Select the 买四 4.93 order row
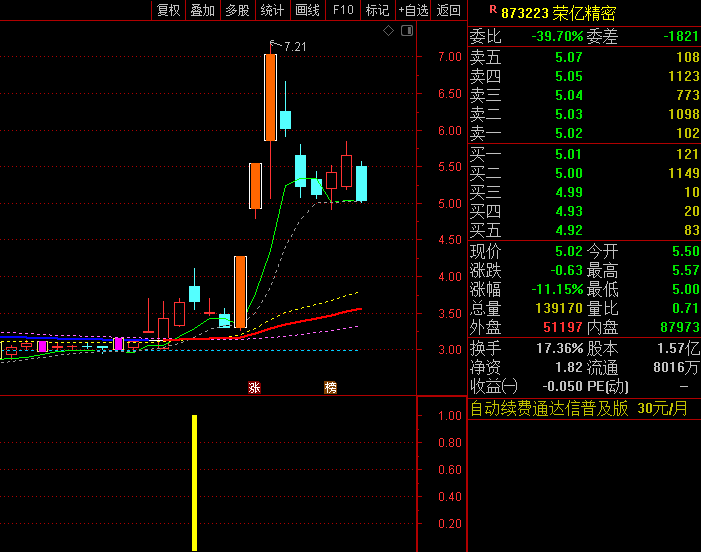Image resolution: width=701 pixels, height=552 pixels. click(584, 211)
